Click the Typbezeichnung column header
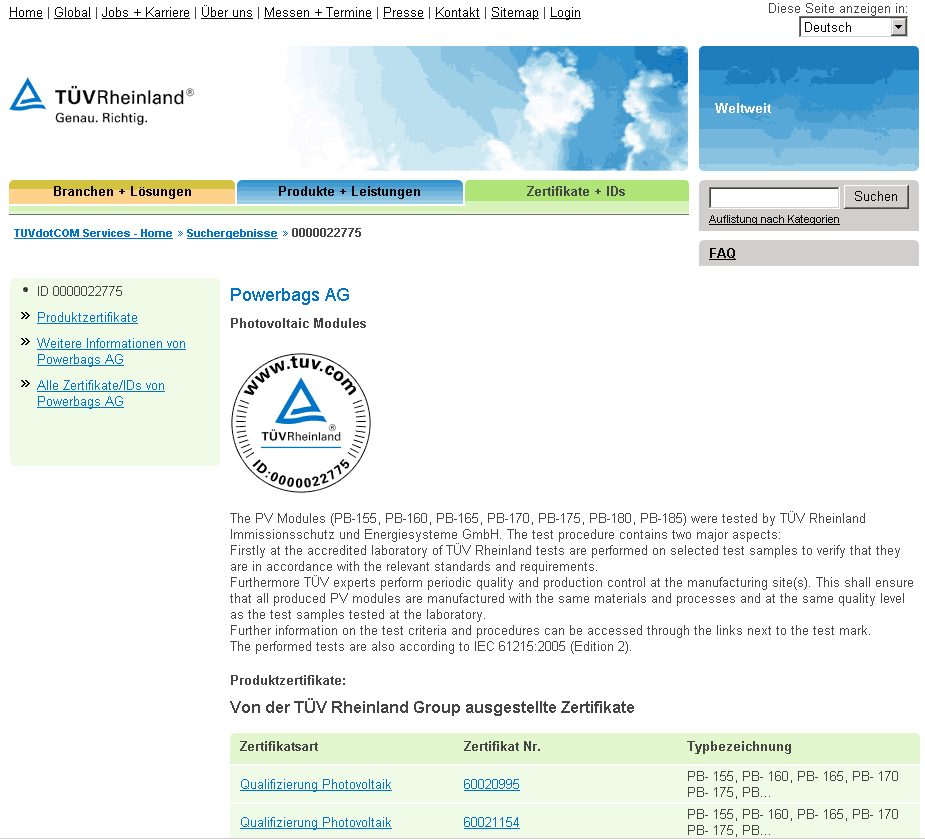 click(739, 746)
